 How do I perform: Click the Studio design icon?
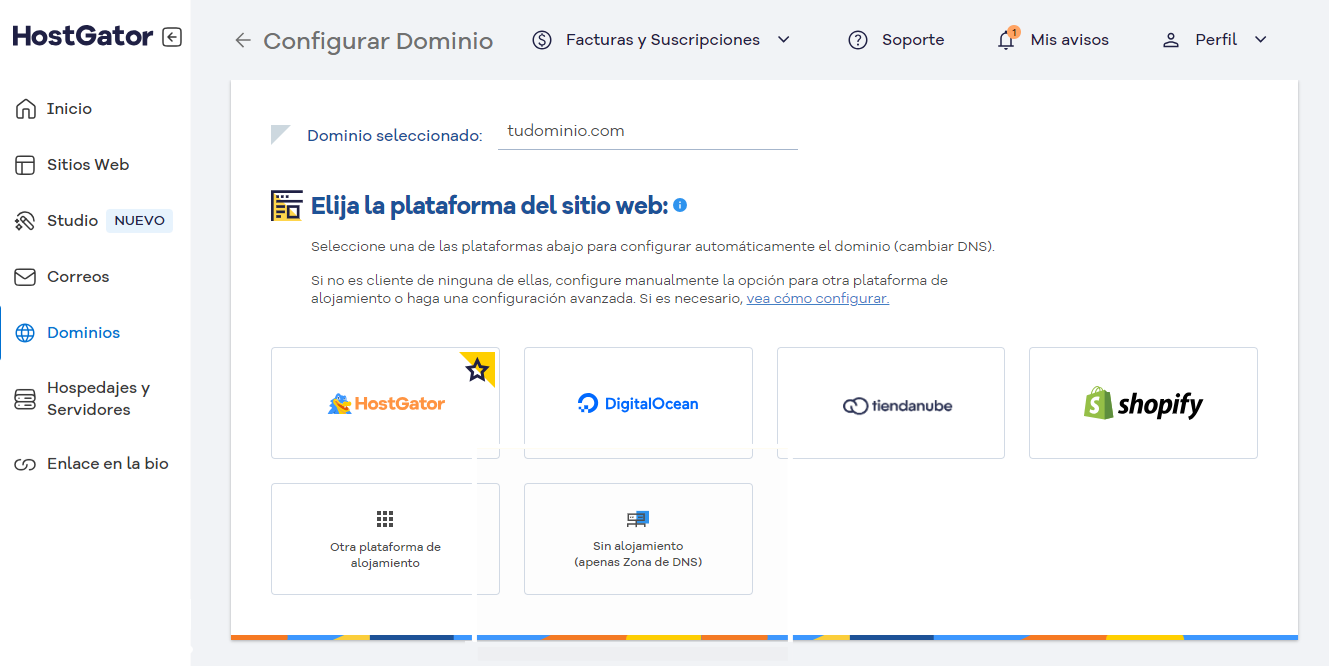coord(25,221)
